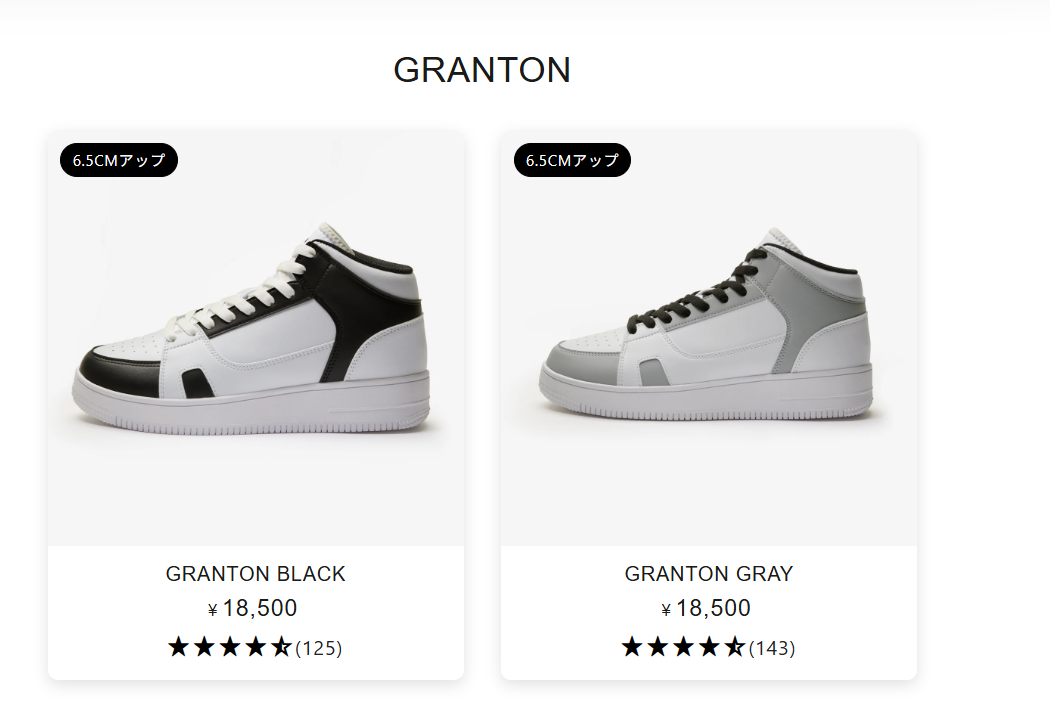Click the GRANTON collection heading
The image size is (1050, 706).
tap(481, 70)
